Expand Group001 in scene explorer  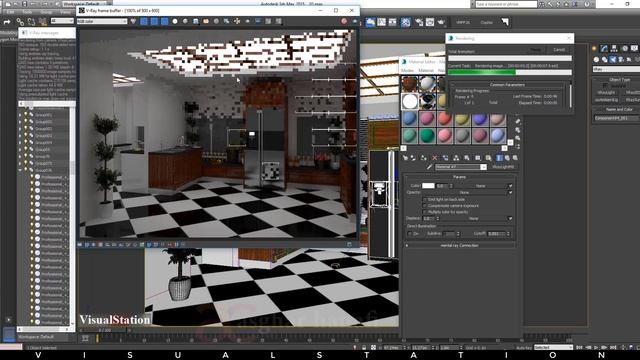[20, 115]
